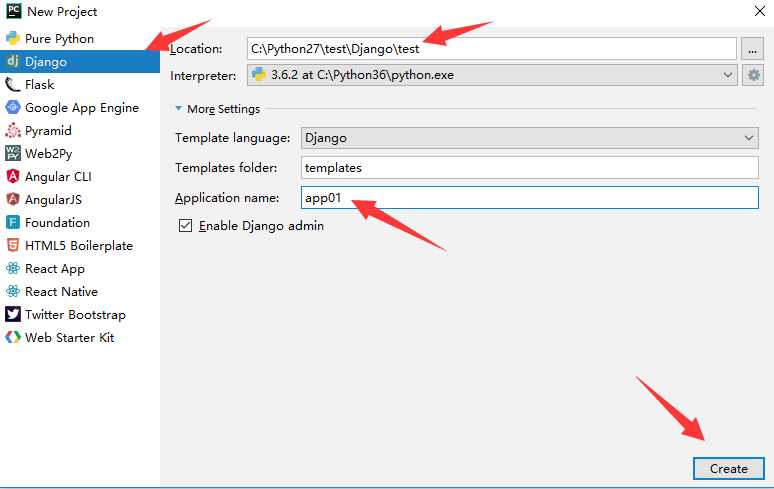This screenshot has height=489, width=774.
Task: Open interpreter settings gear
Action: pos(753,75)
